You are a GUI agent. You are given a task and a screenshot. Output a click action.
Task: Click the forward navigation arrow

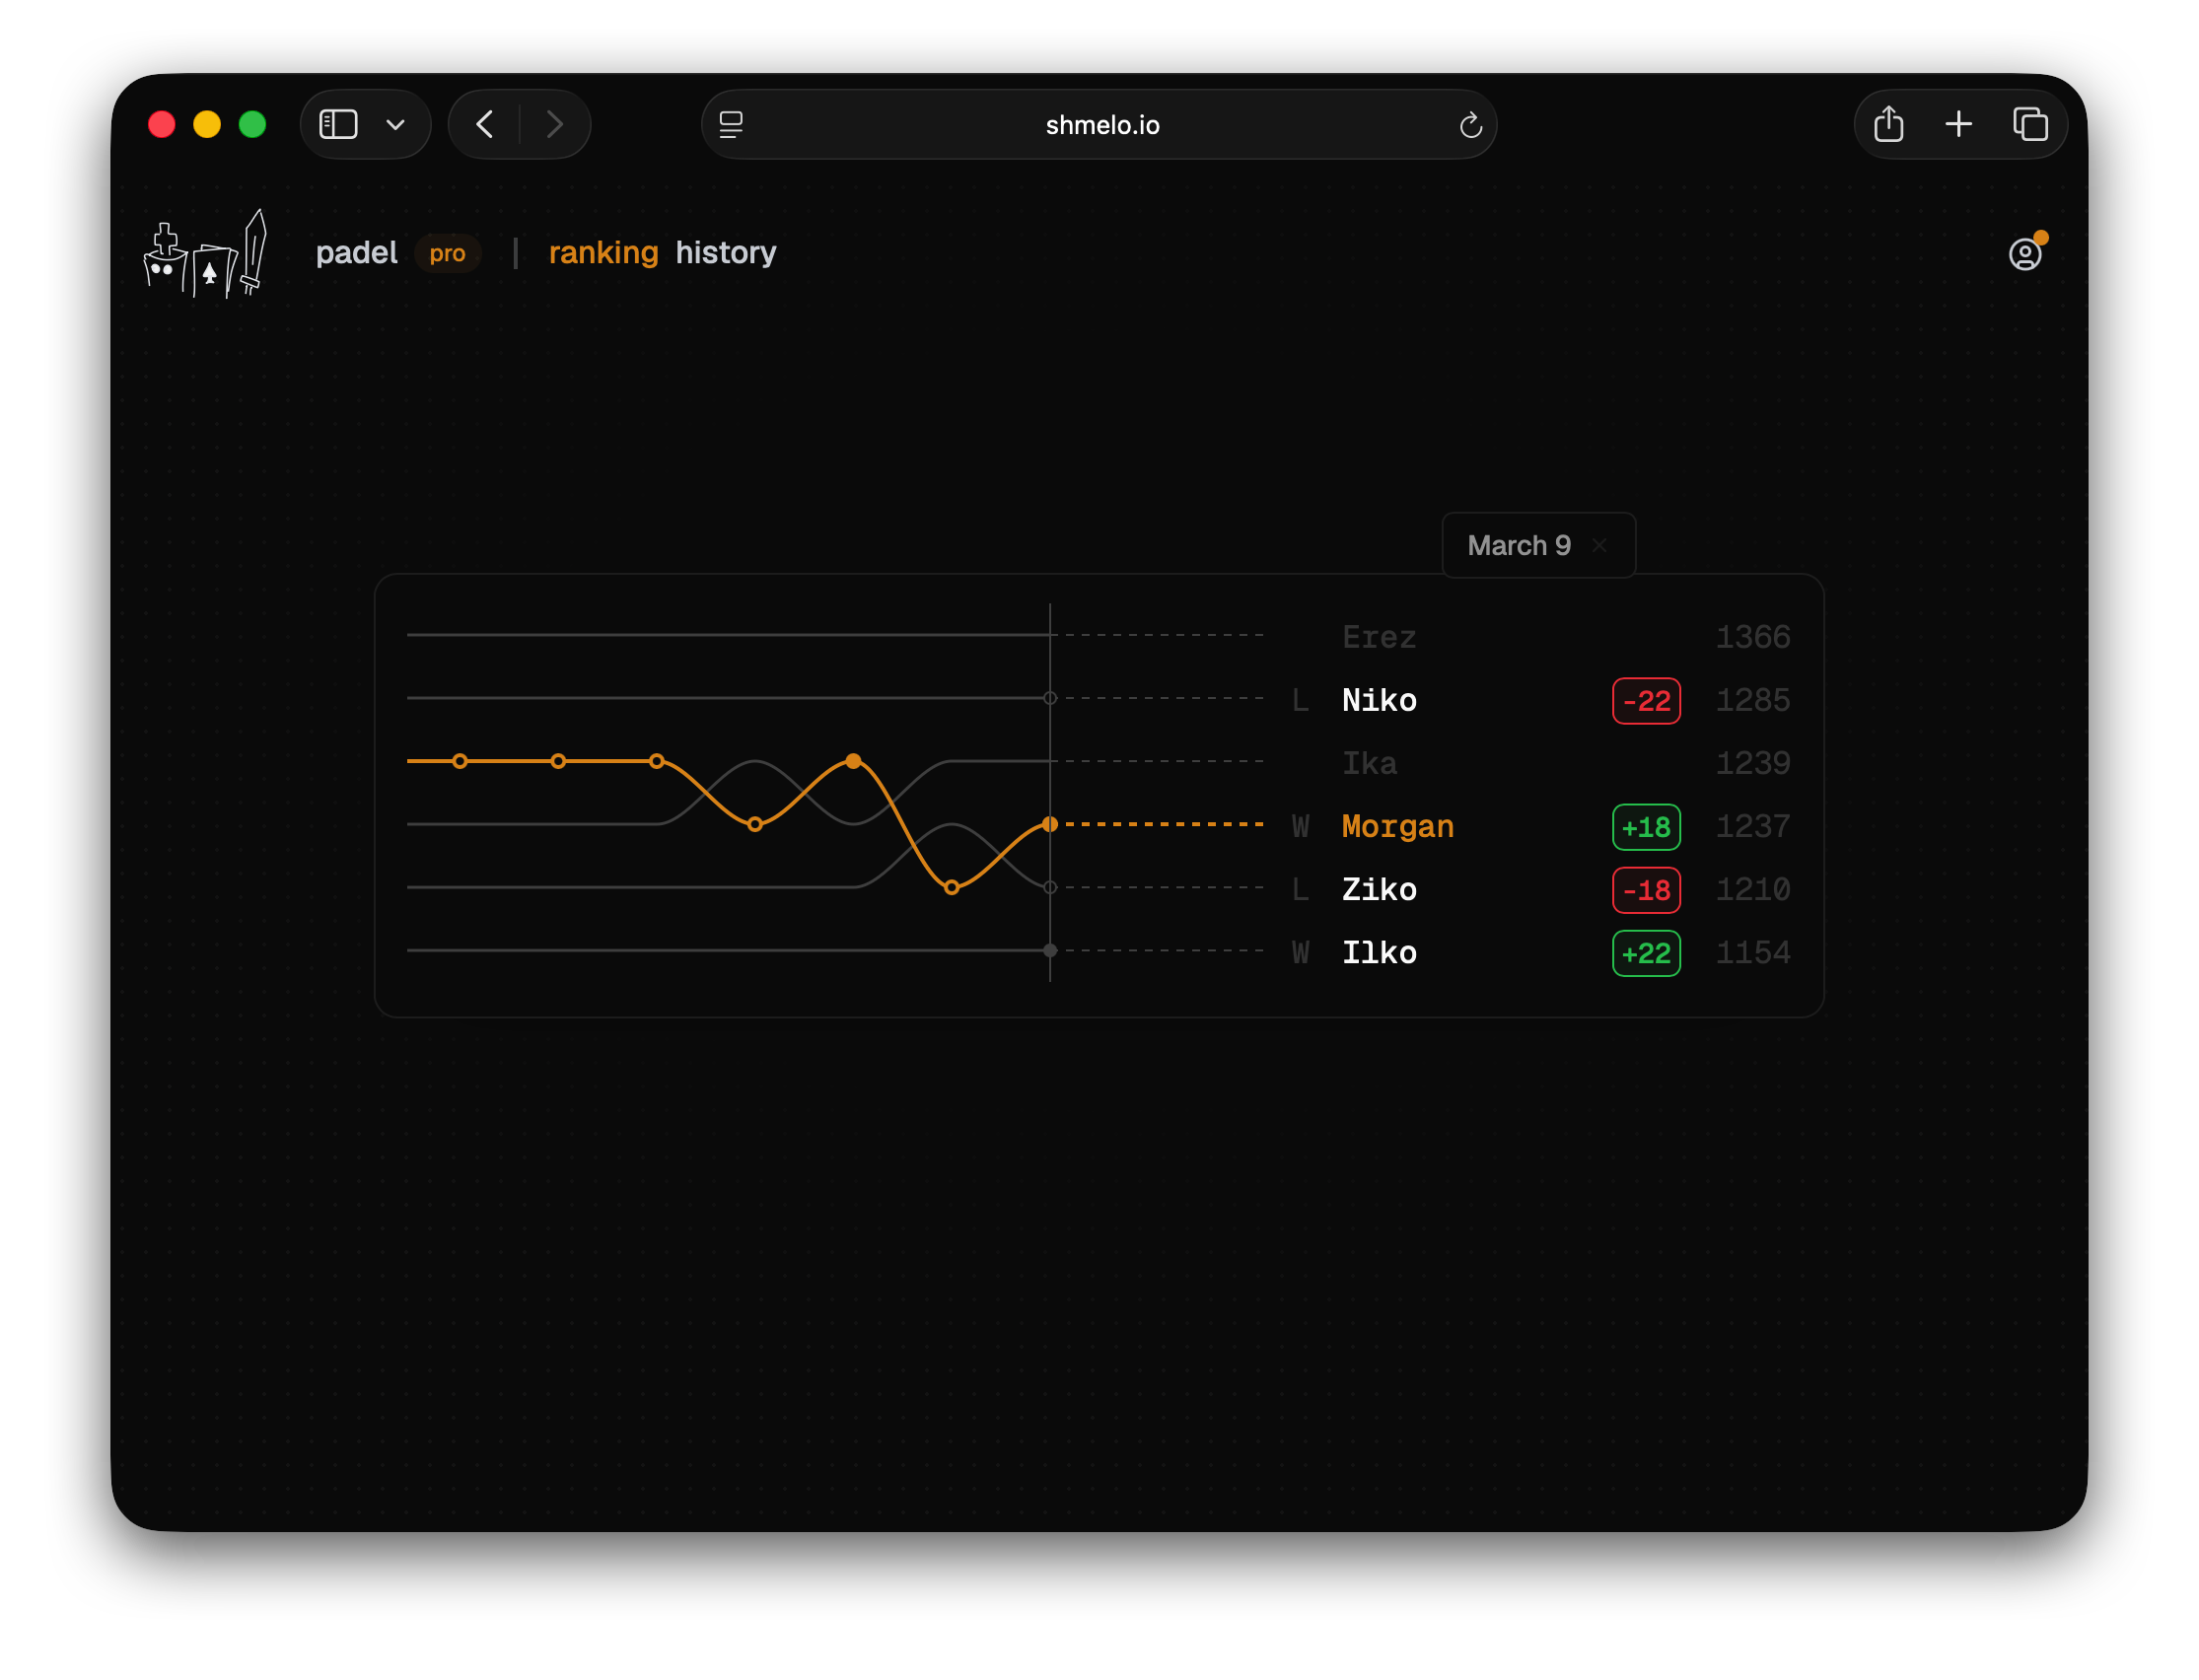(555, 124)
